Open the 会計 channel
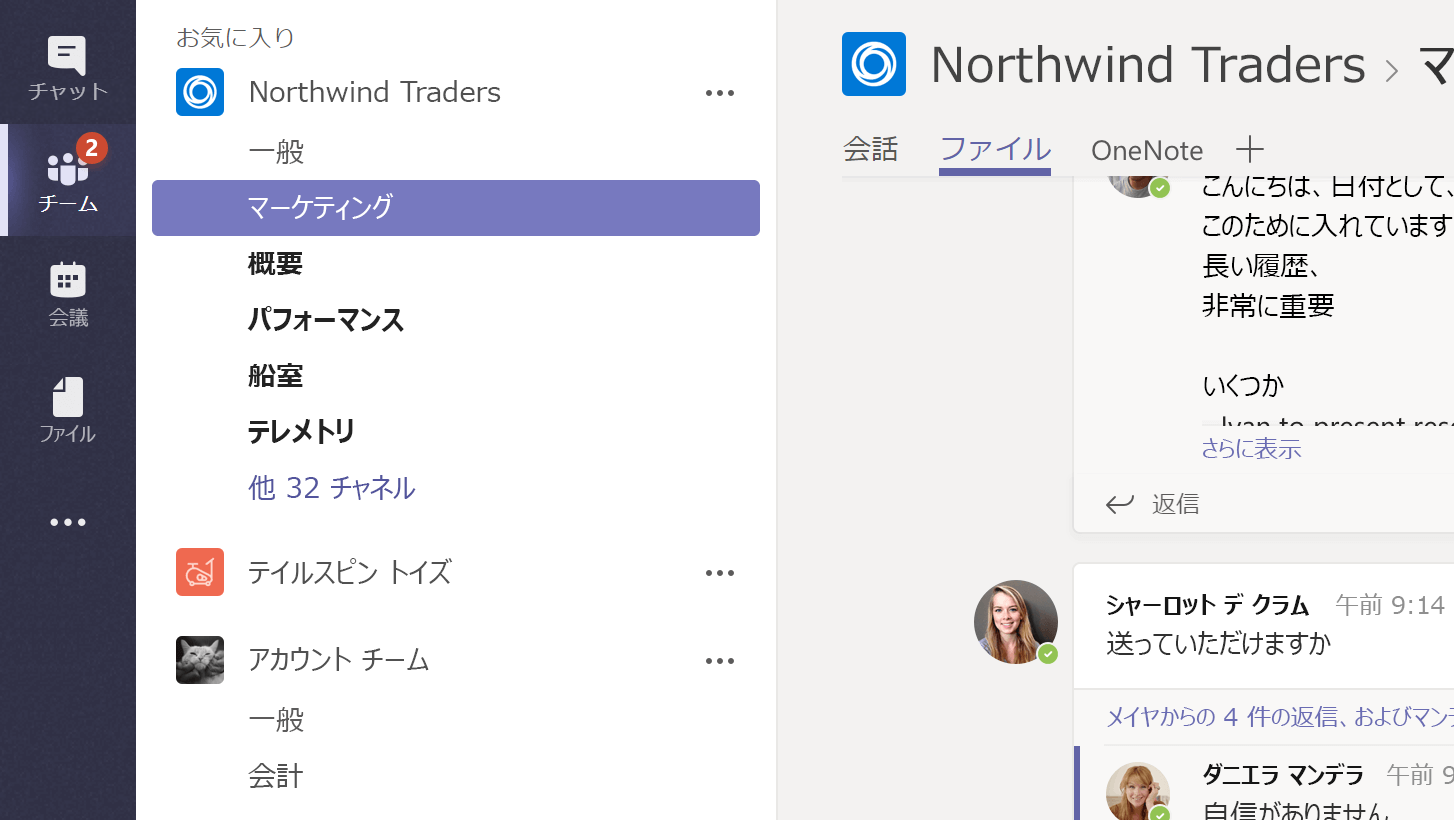 (276, 776)
